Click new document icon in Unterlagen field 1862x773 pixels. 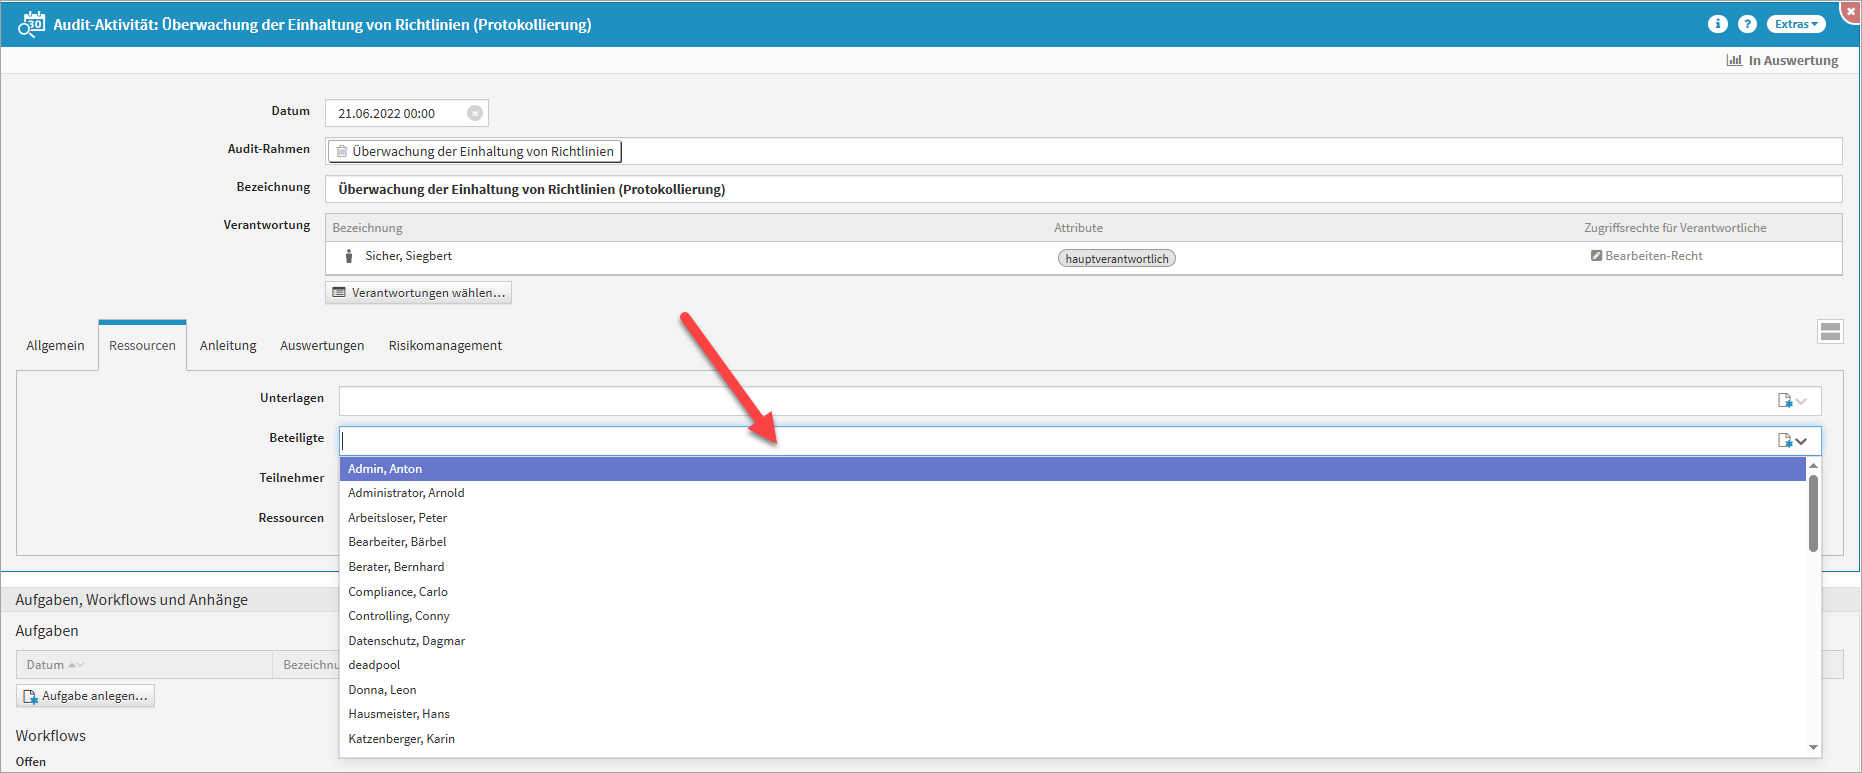[x=1784, y=401]
